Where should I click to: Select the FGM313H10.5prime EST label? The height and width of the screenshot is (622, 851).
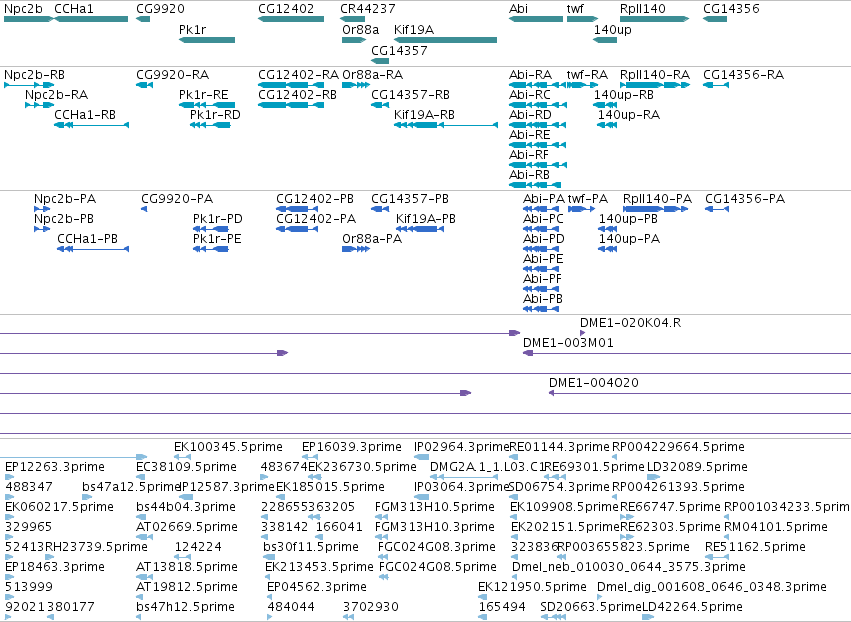pyautogui.click(x=435, y=507)
